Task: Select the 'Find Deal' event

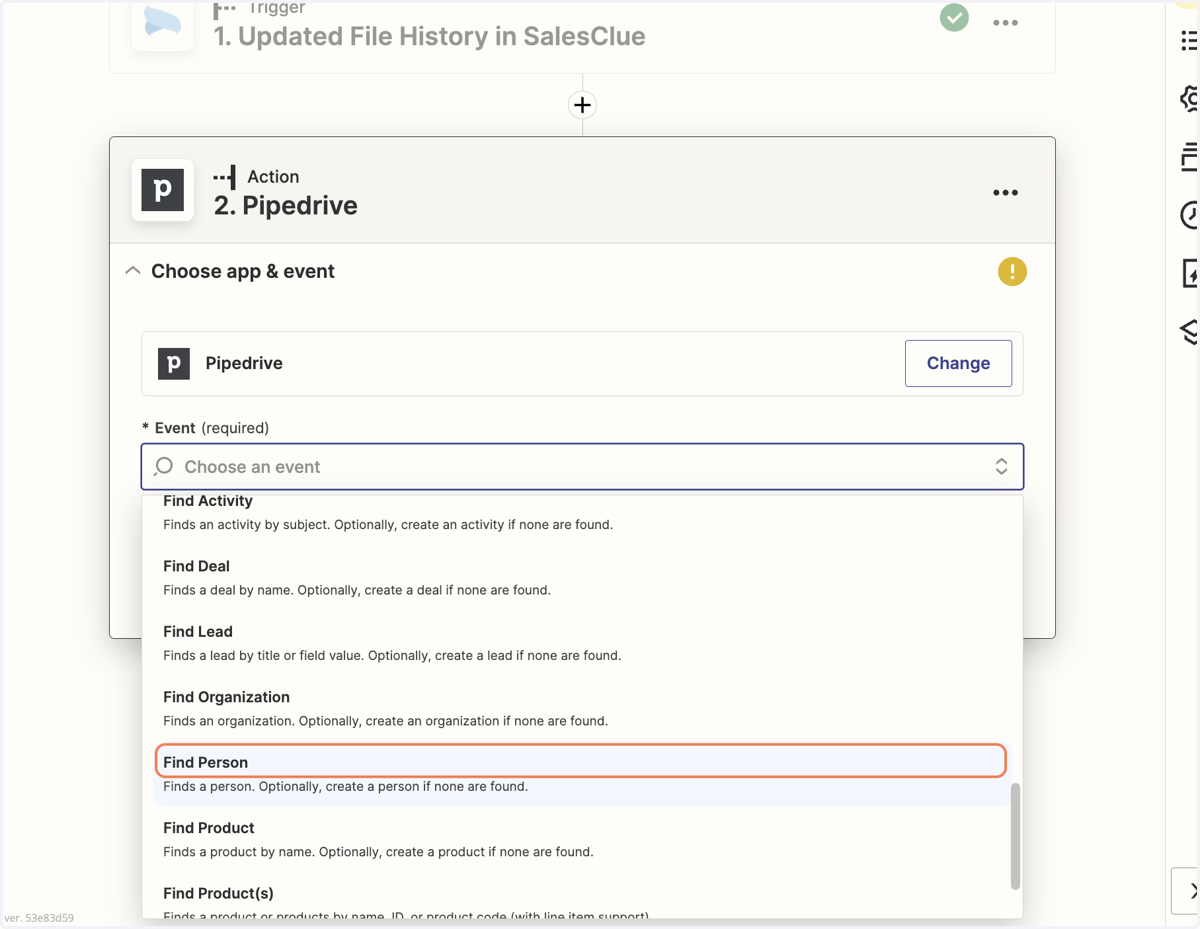Action: (x=582, y=577)
